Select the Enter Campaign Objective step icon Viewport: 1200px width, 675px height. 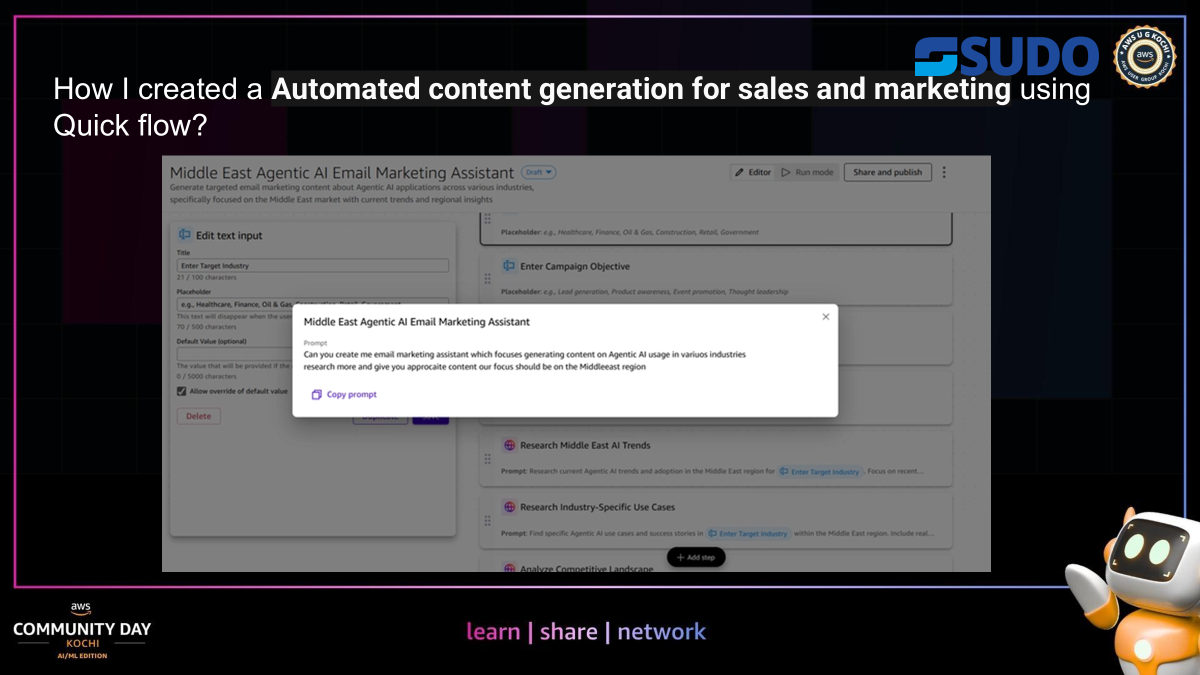pos(509,266)
